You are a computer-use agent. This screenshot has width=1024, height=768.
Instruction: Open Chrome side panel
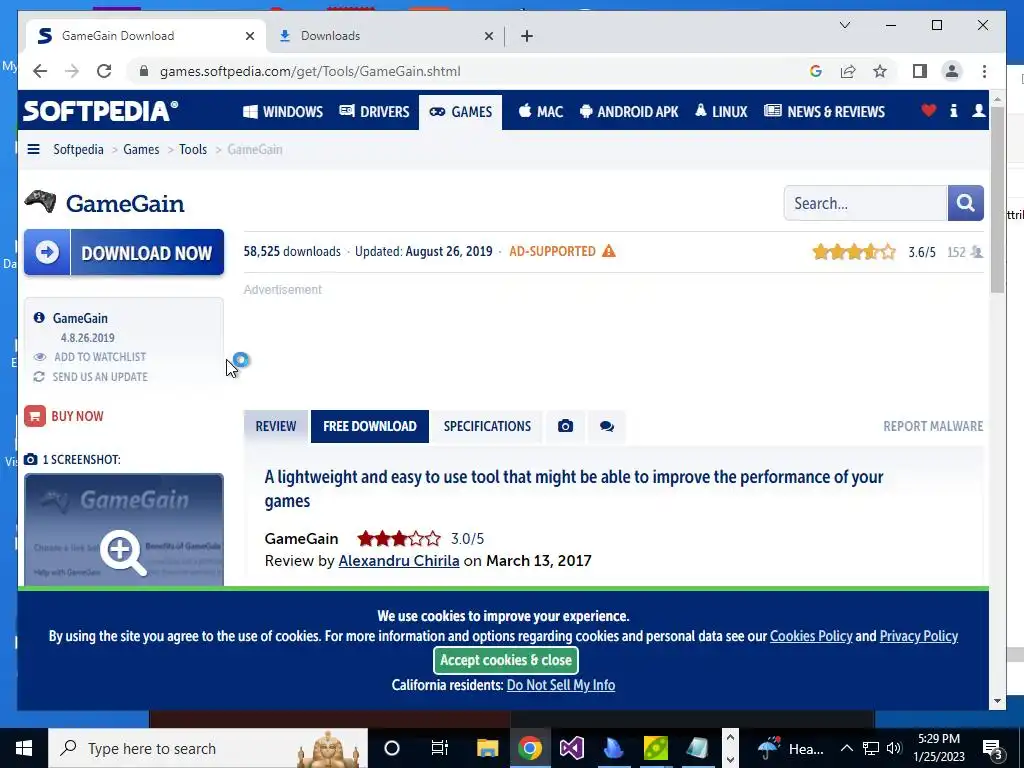[x=920, y=71]
